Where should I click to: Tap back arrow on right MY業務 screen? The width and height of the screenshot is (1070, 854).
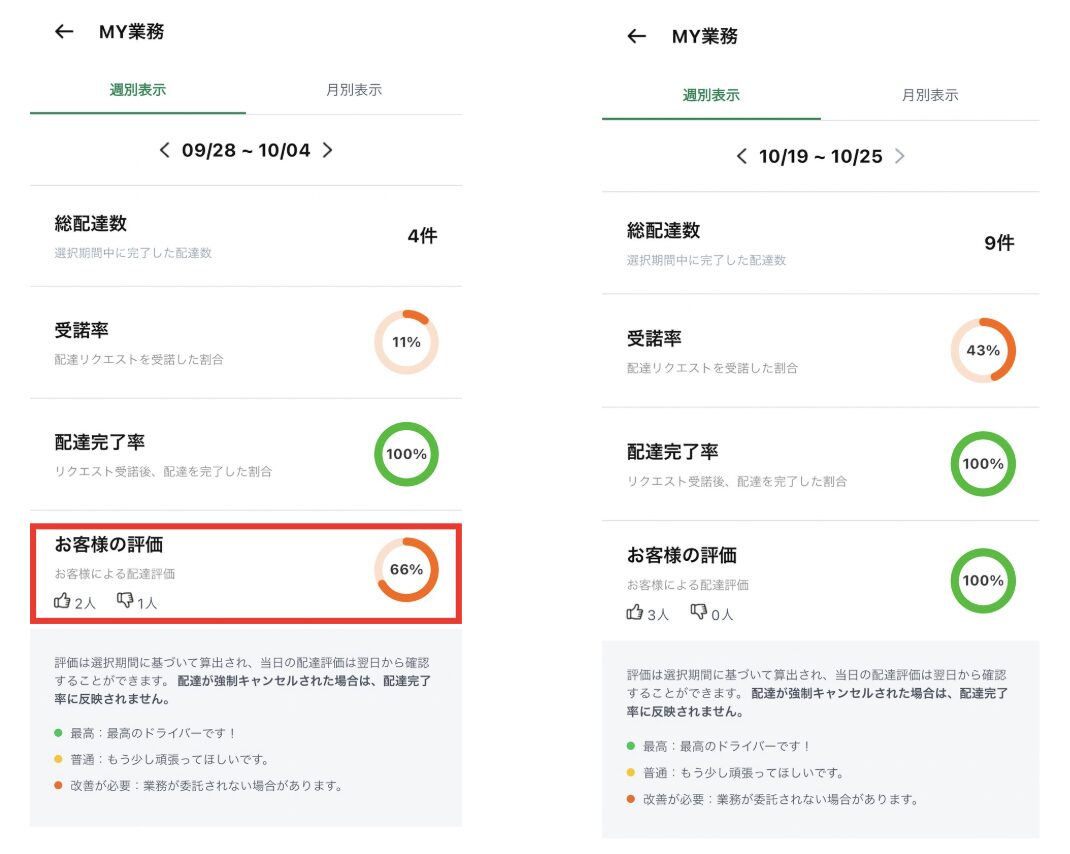click(637, 37)
